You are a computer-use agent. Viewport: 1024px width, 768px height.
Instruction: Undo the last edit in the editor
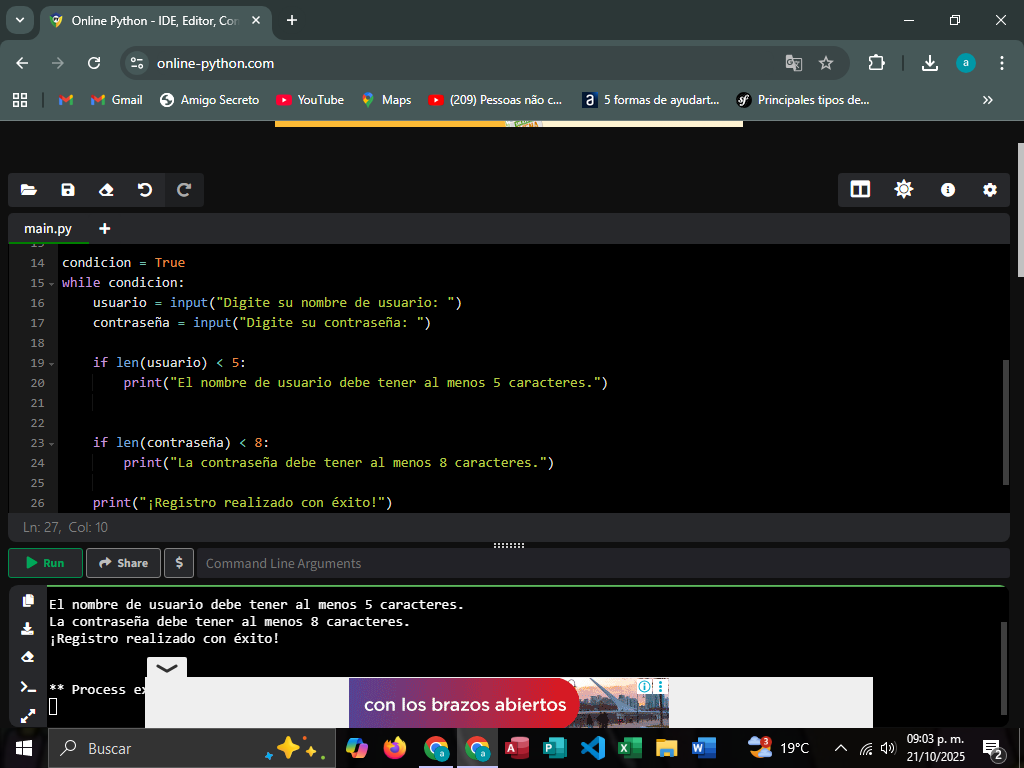coord(145,190)
